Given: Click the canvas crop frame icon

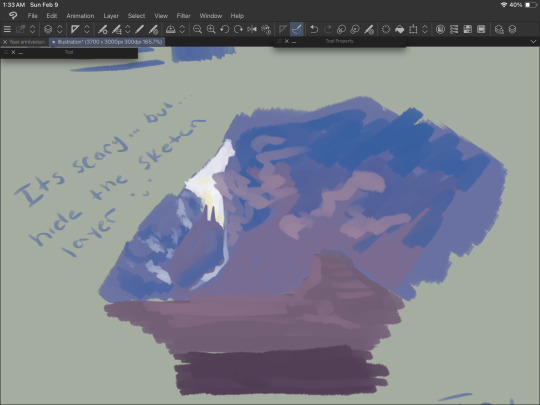Looking at the screenshot, I should [x=413, y=29].
